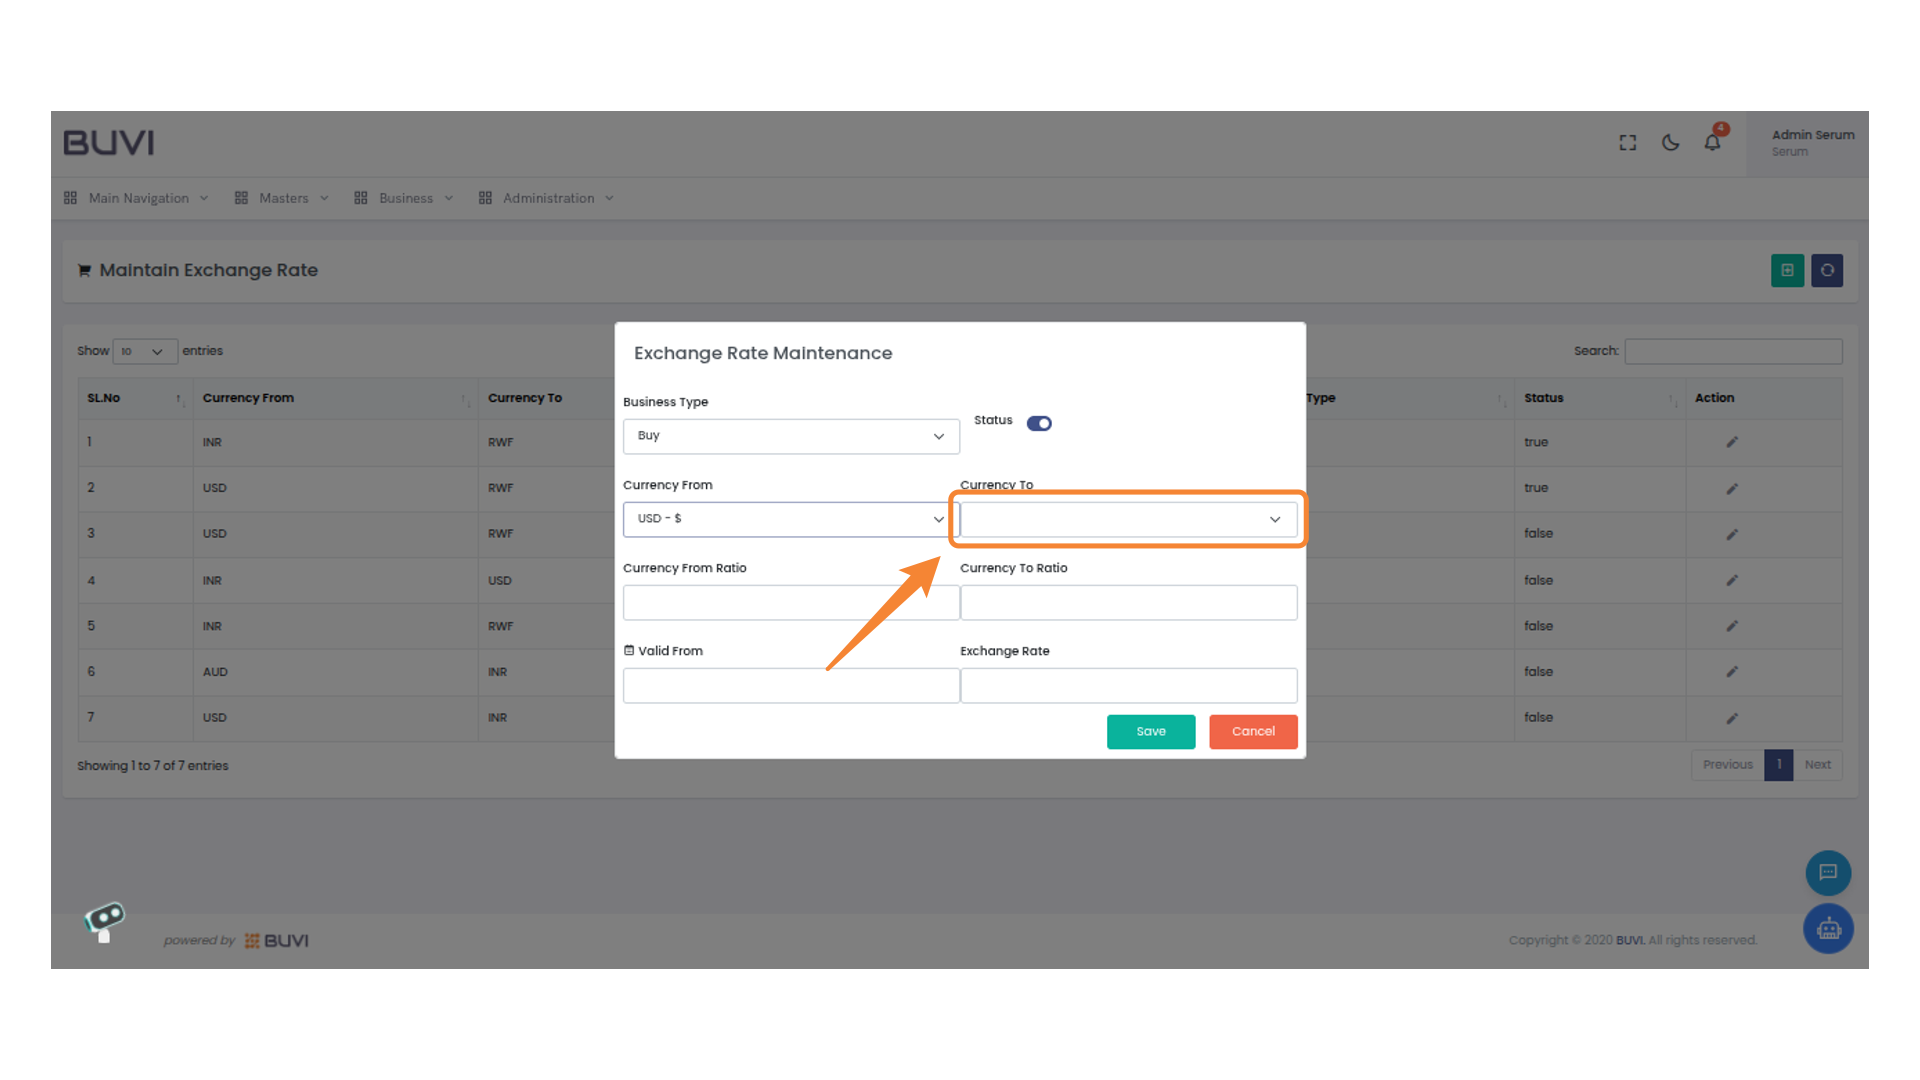Cancel the Exchange Rate Maintenance dialog
The width and height of the screenshot is (1920, 1080).
1253,731
